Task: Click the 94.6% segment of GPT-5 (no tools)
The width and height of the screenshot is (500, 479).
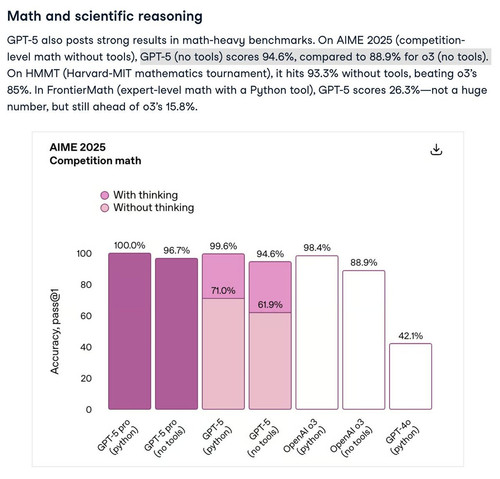Action: point(270,287)
